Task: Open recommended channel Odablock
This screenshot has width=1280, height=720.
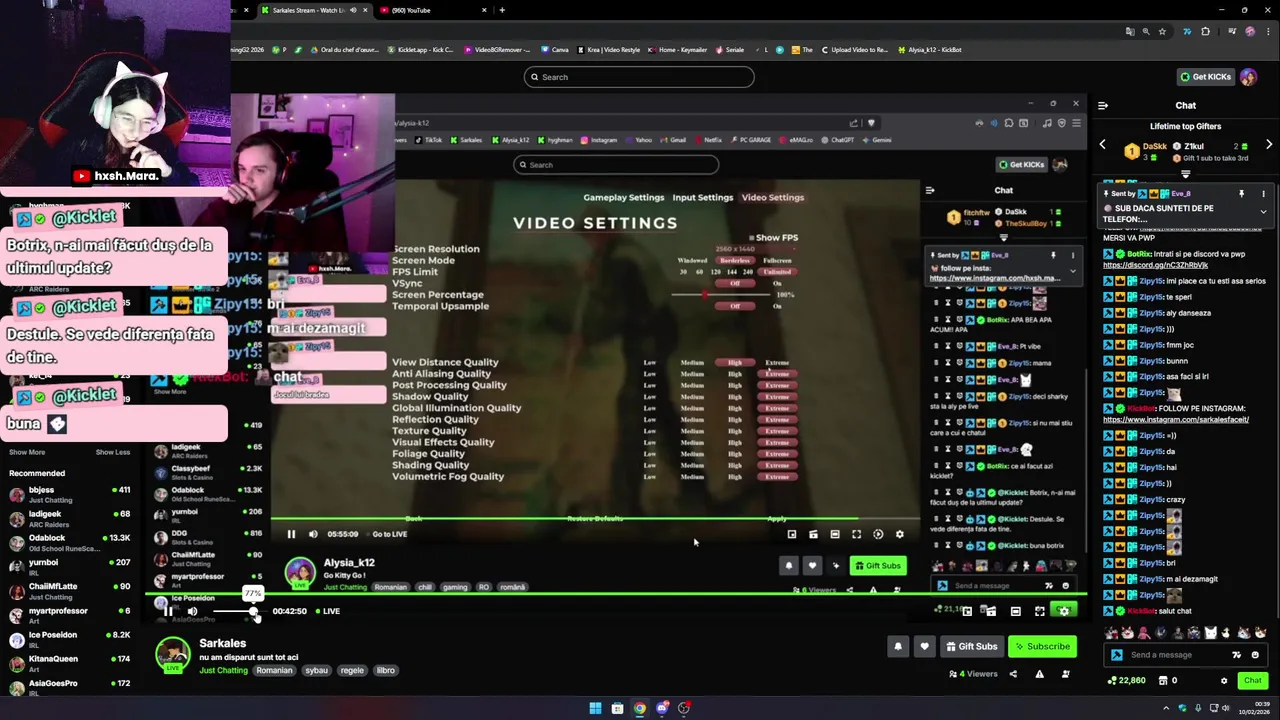Action: click(x=70, y=542)
